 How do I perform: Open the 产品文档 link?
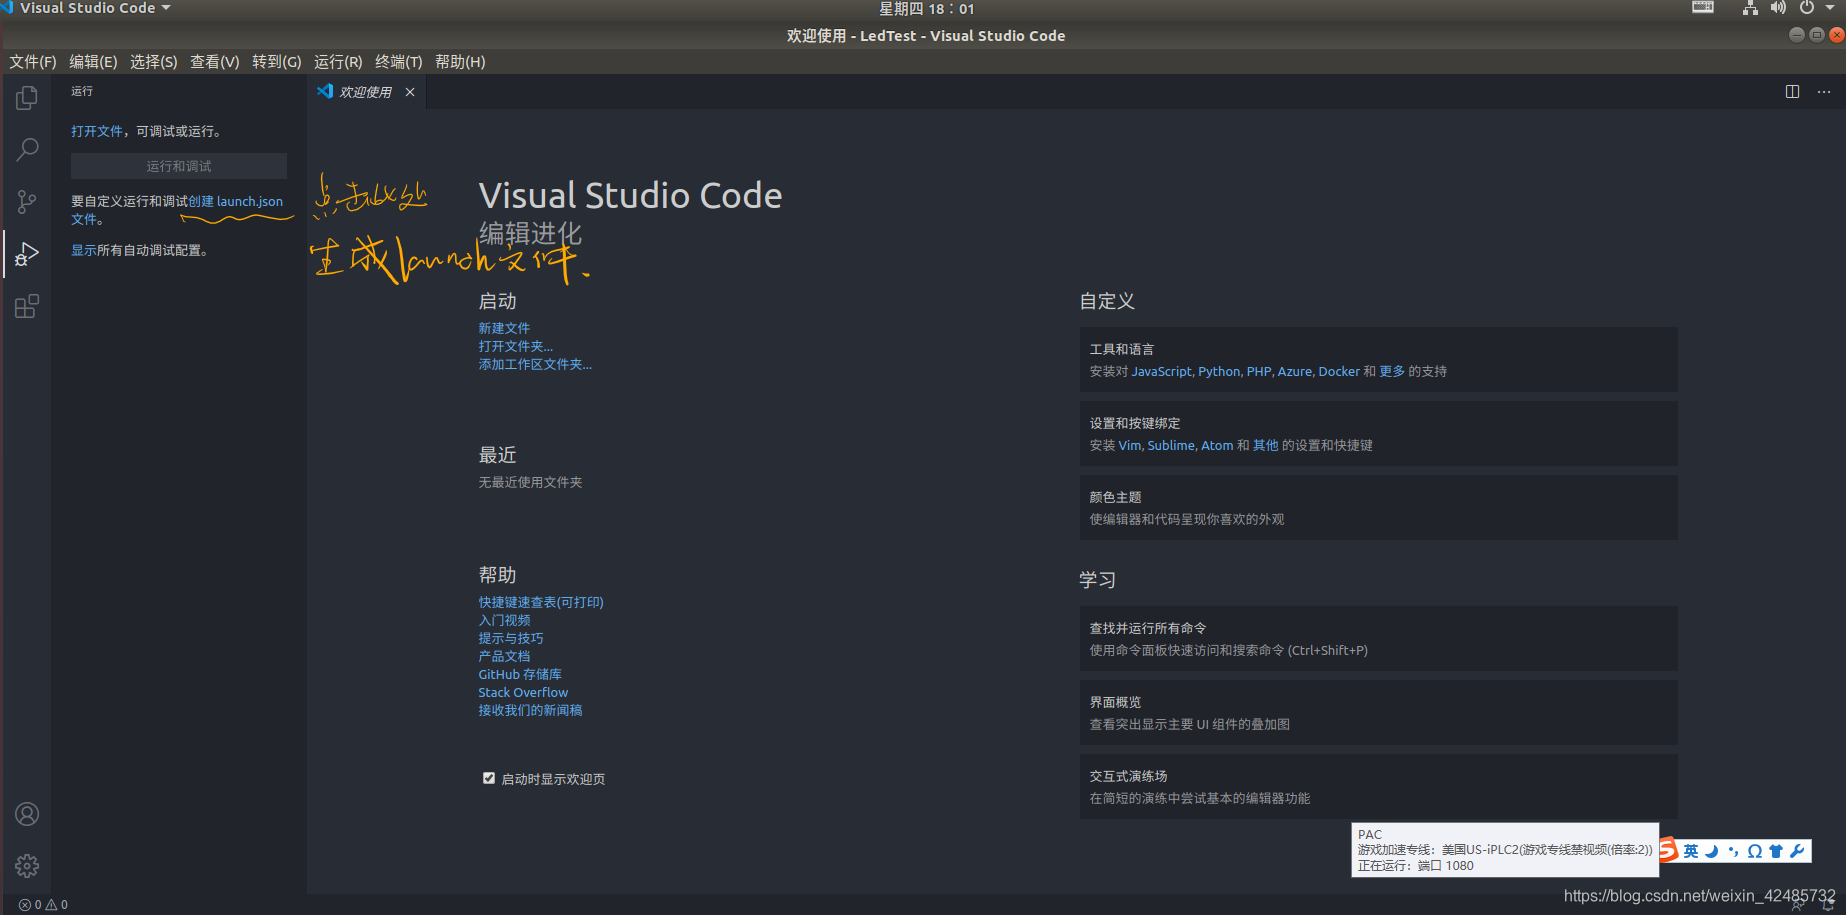504,656
